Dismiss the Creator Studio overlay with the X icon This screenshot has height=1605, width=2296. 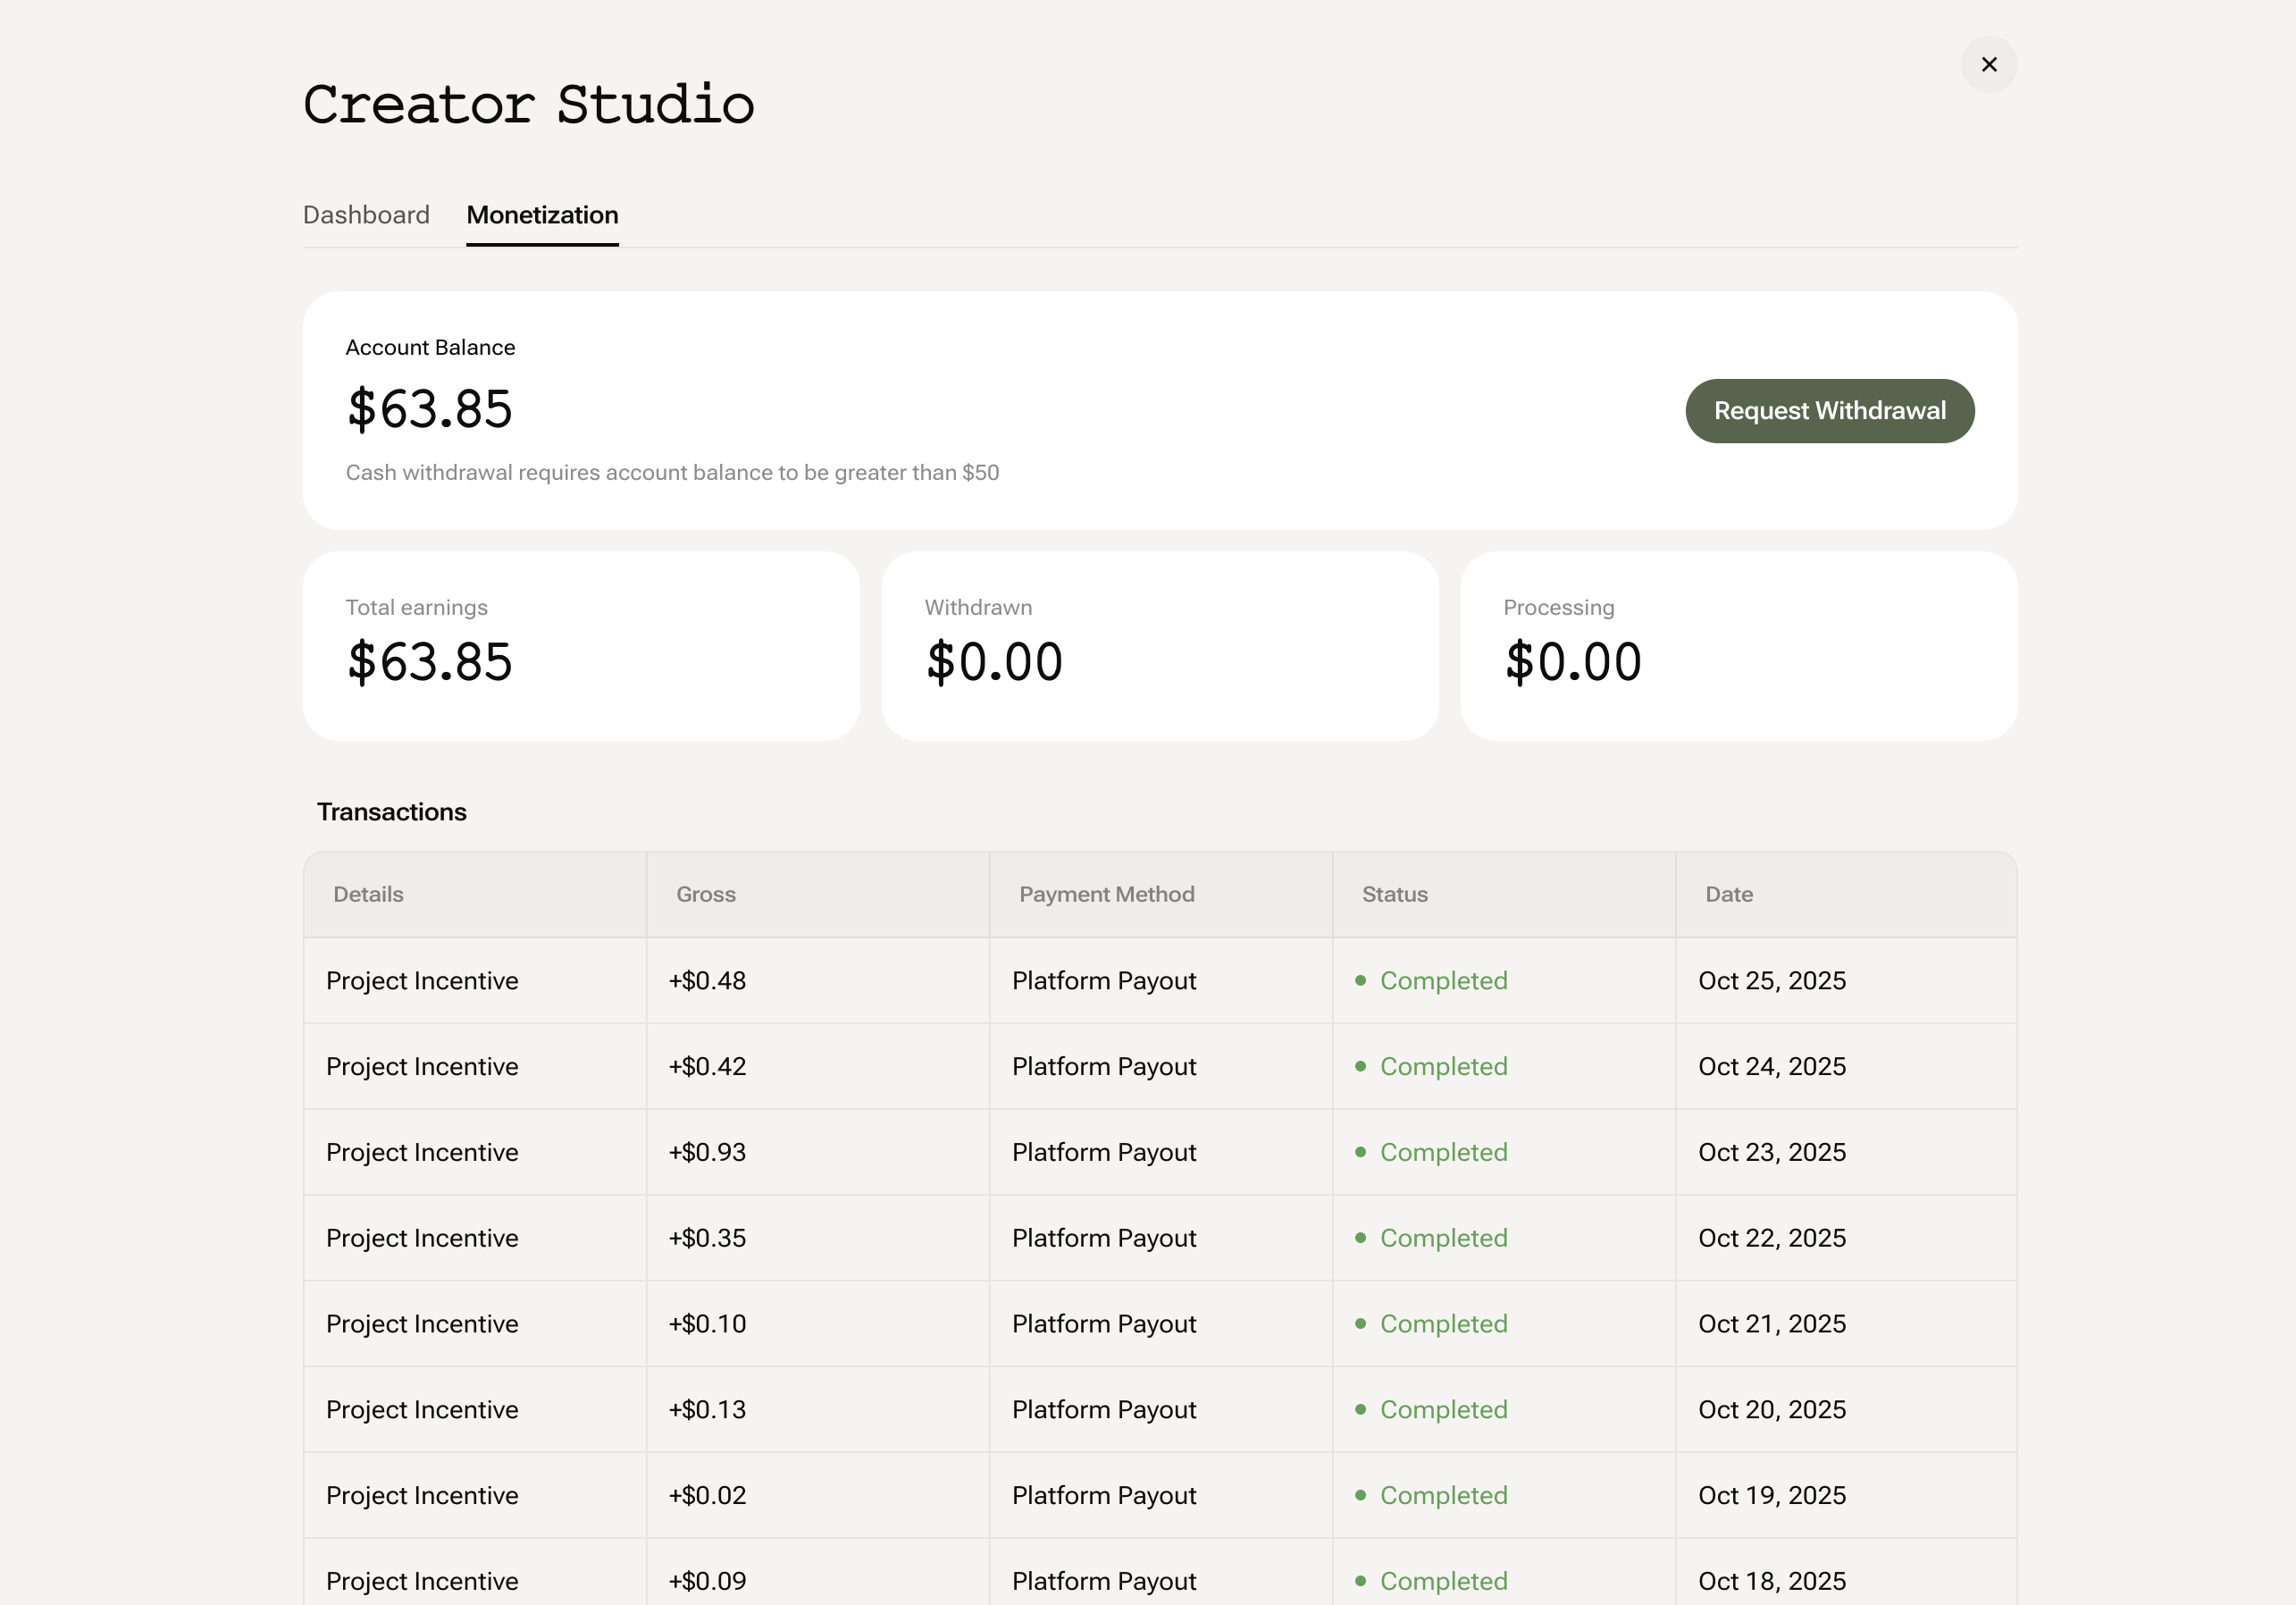coord(1989,64)
